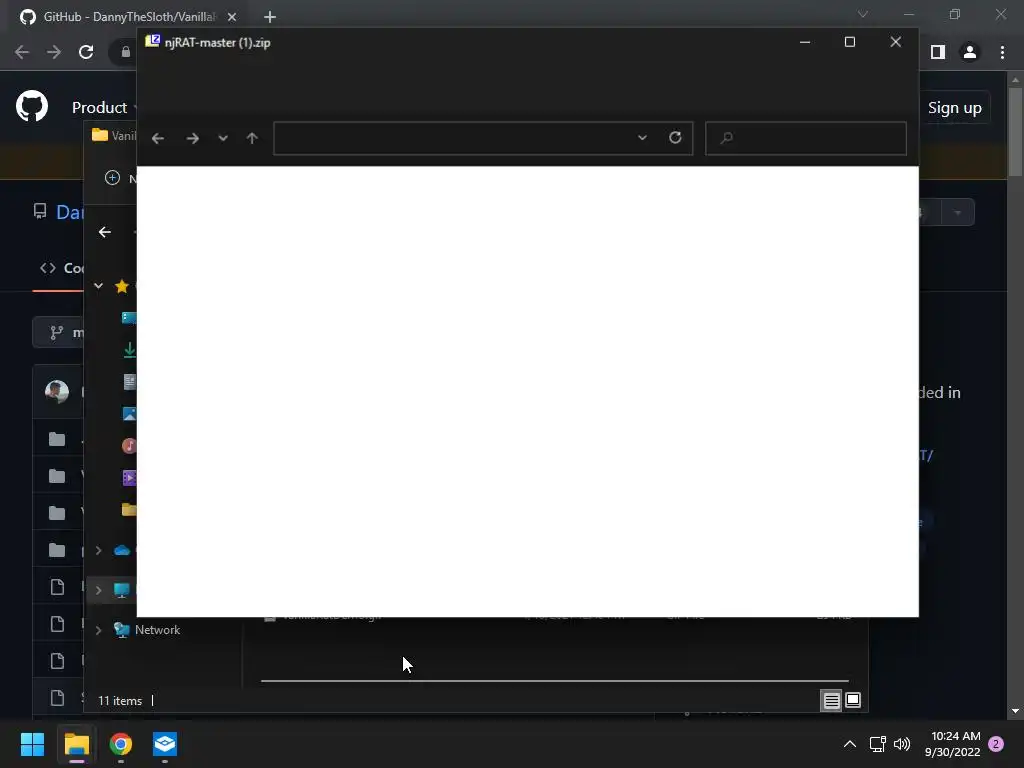Expand OneDrive node in sidebar
This screenshot has width=1024, height=768.
click(99, 551)
